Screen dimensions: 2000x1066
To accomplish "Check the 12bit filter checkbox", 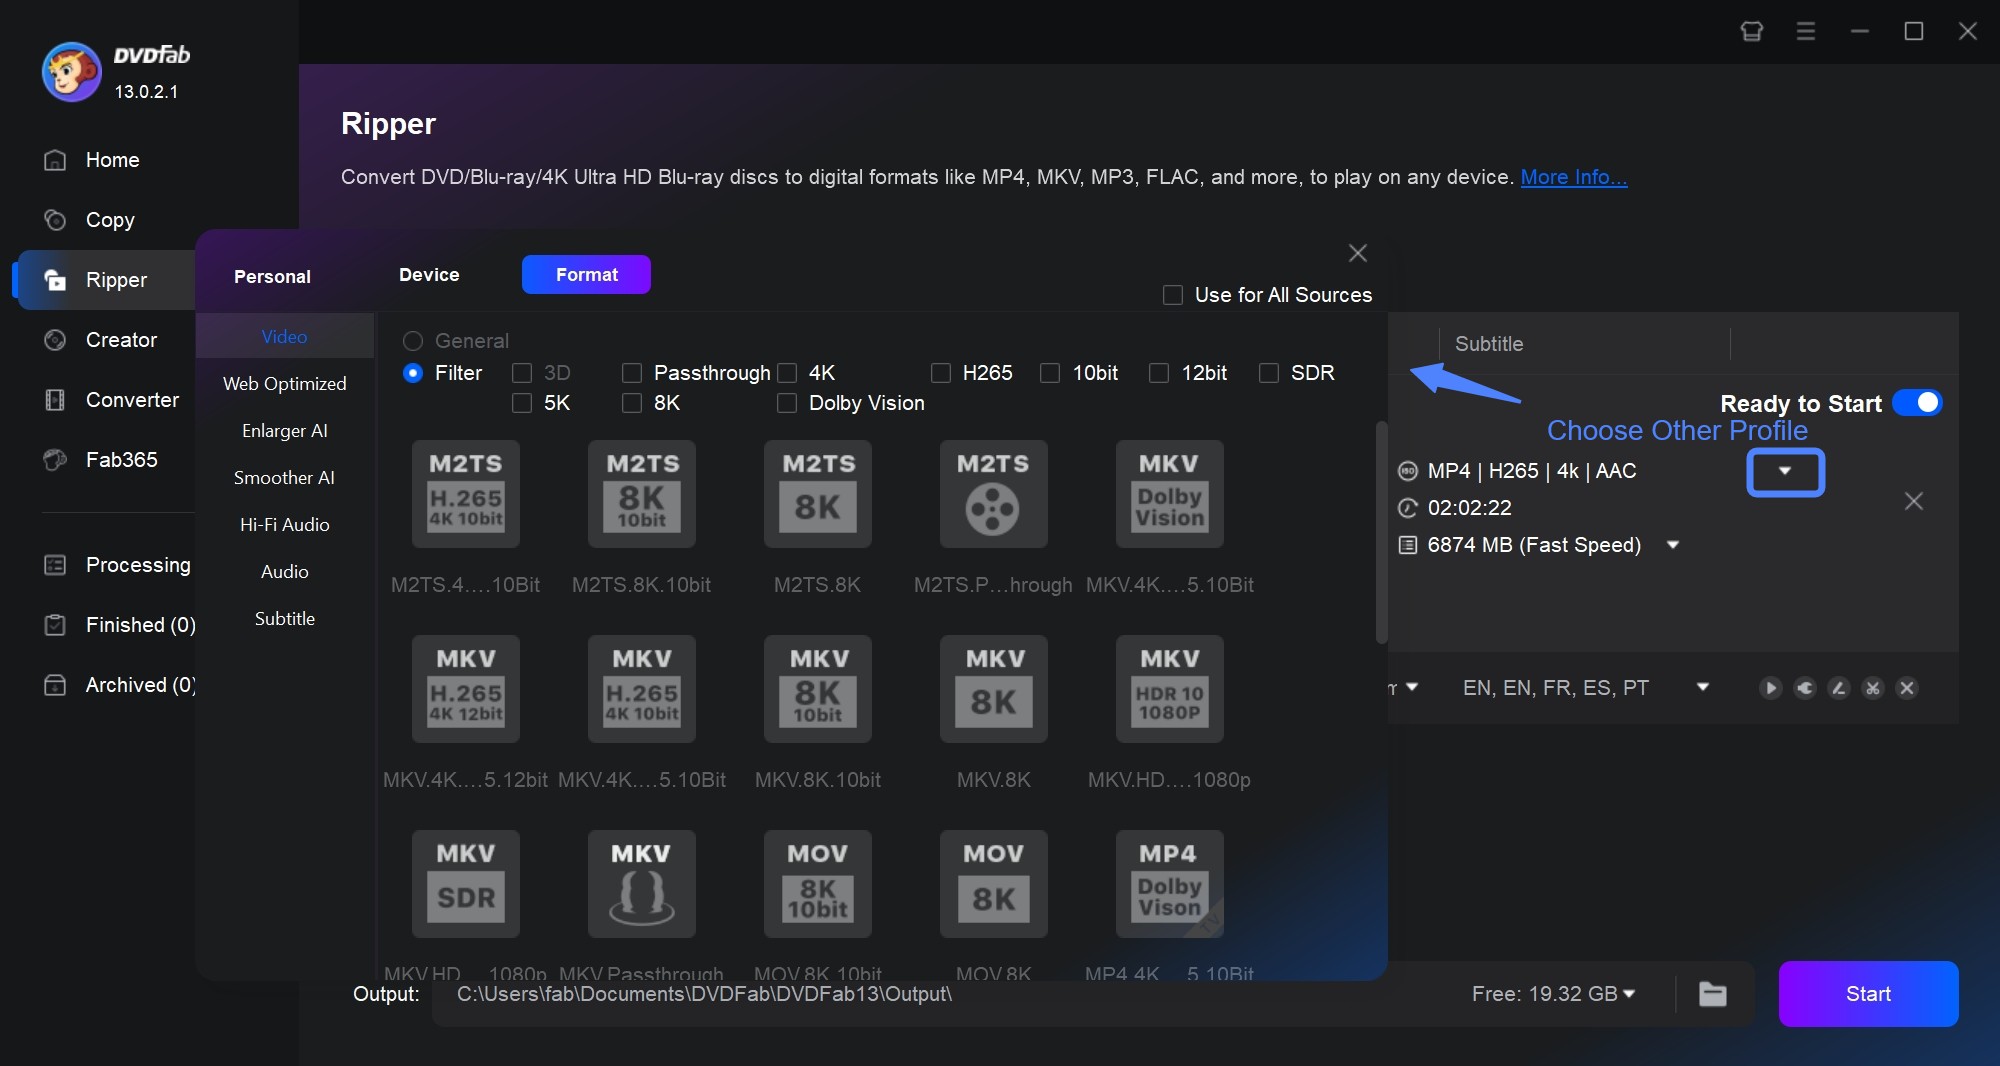I will [1159, 373].
